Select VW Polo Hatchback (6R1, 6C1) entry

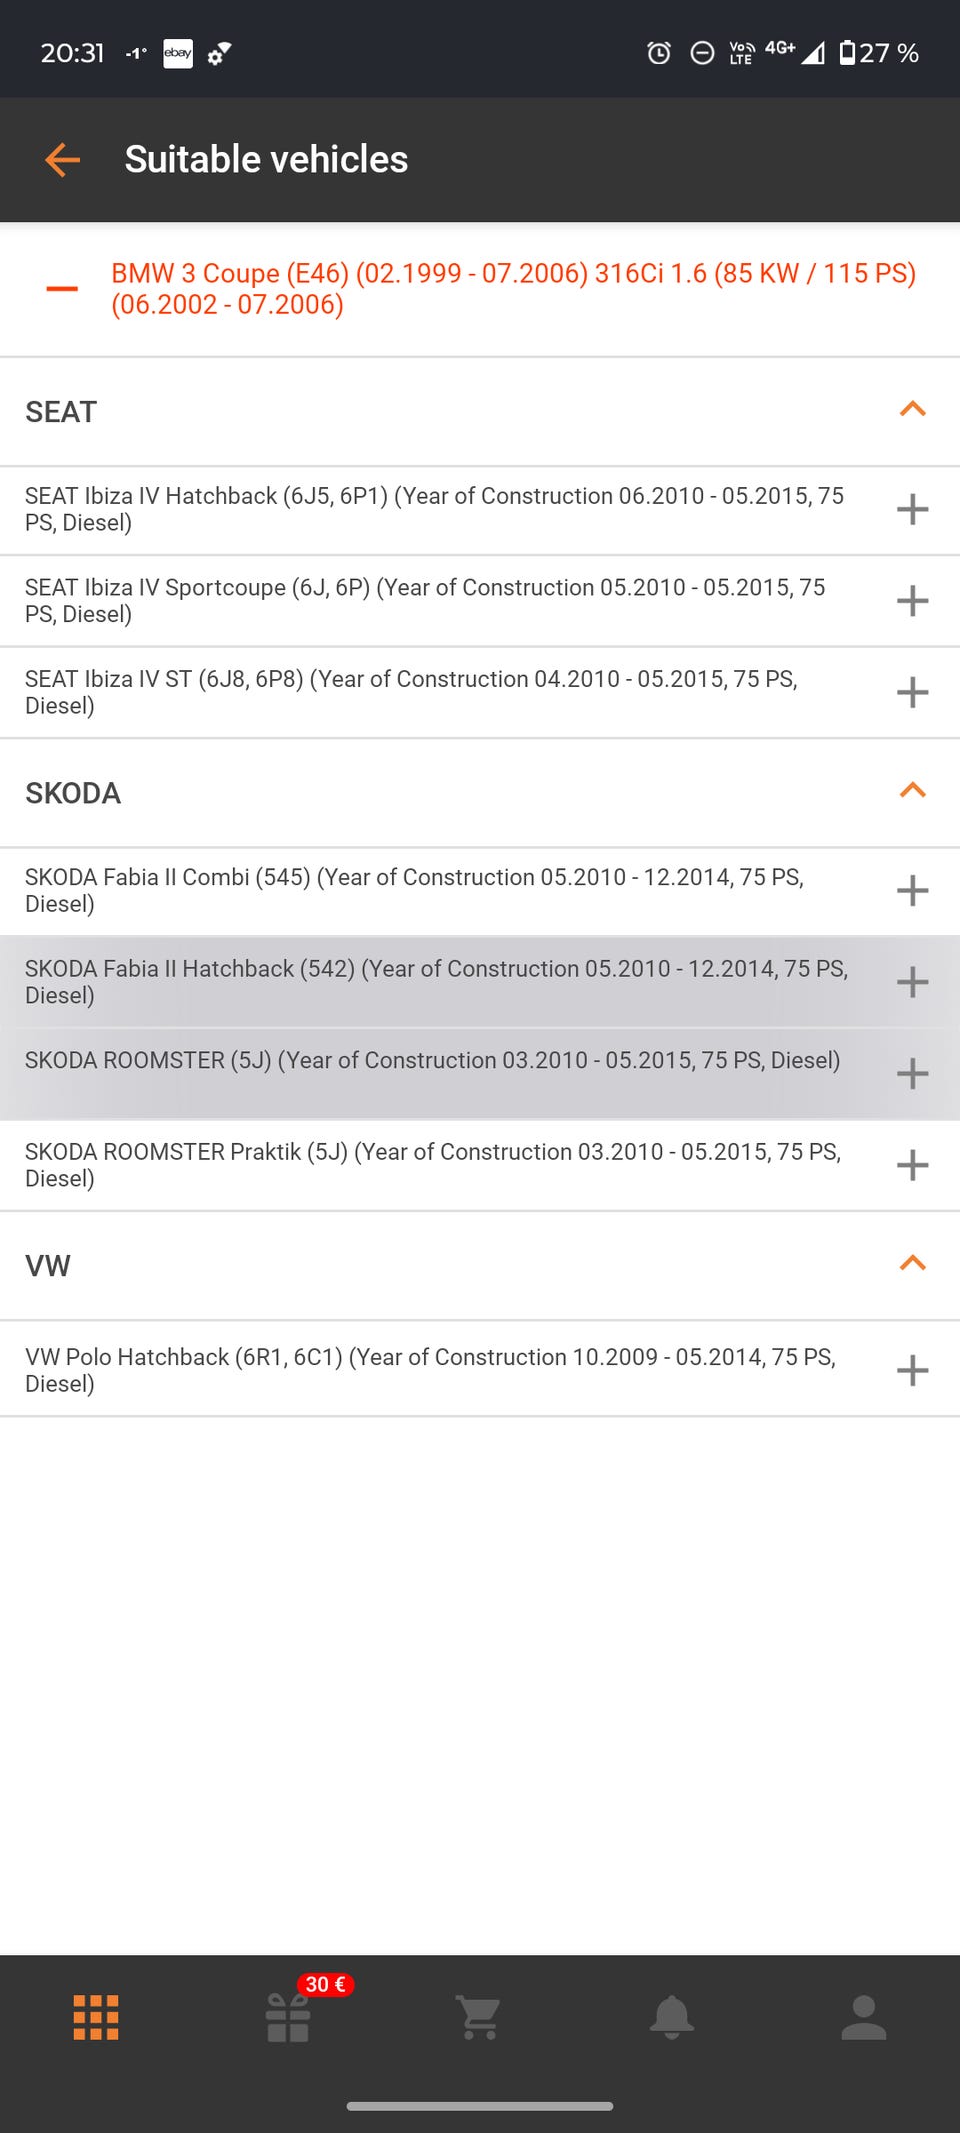[x=430, y=1369]
